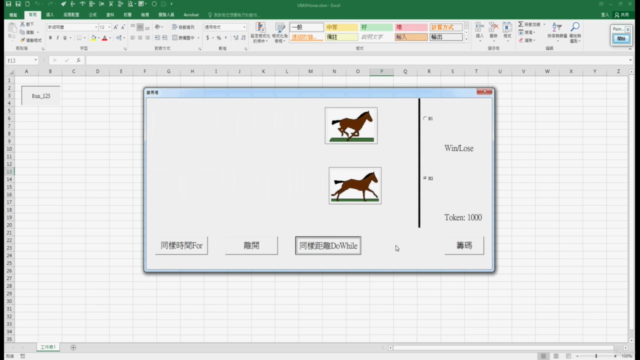Click the Decrease Font Size icon
The width and height of the screenshot is (640, 360).
coord(123,27)
